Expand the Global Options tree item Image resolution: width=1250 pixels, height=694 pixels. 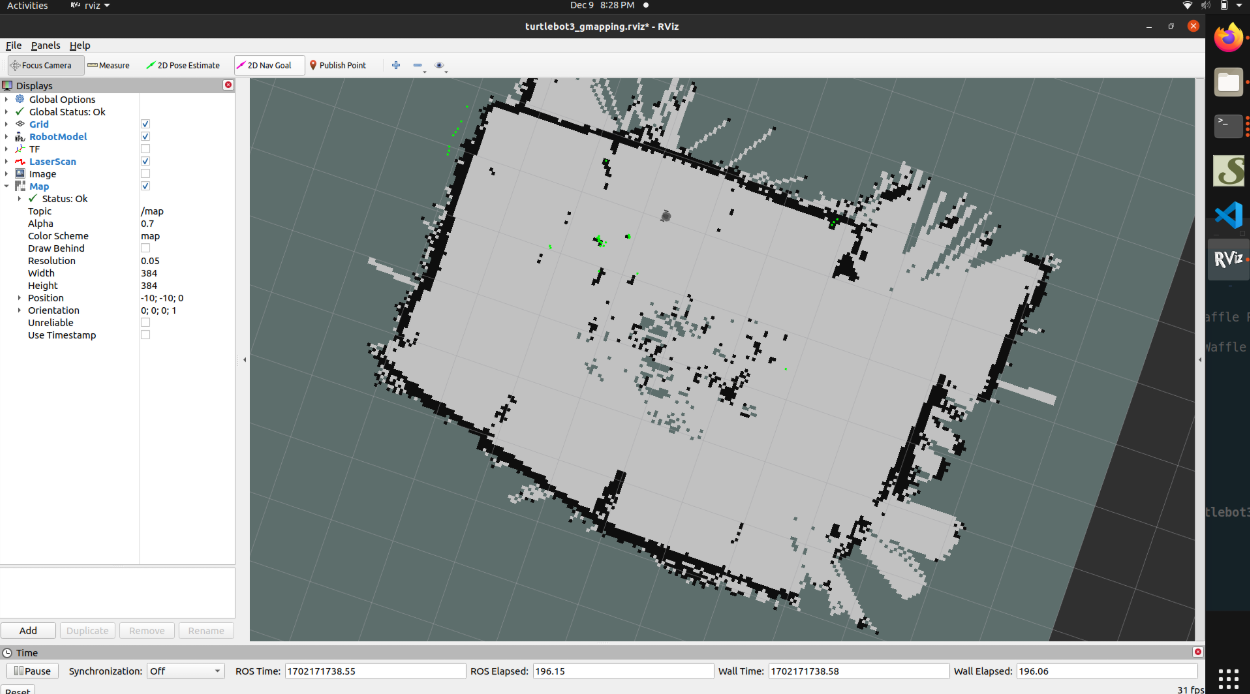coord(7,99)
